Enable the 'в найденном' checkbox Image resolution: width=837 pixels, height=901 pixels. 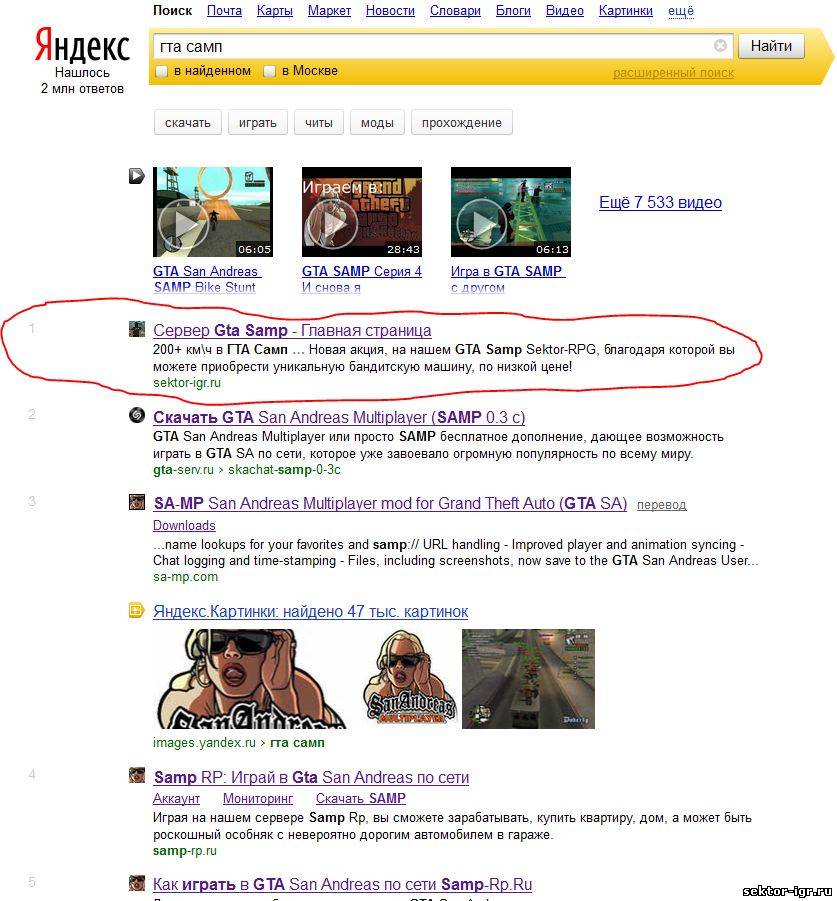pos(161,71)
